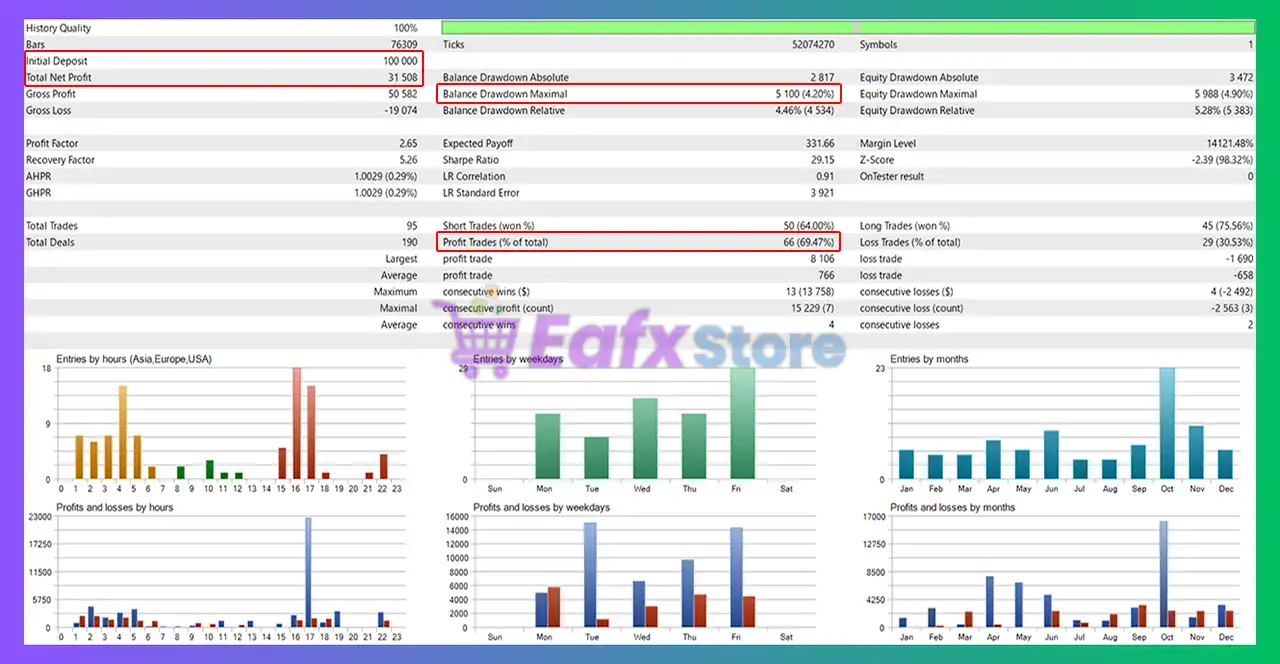Image resolution: width=1280 pixels, height=664 pixels.
Task: Click the green History Quality progress bar
Action: 847,28
